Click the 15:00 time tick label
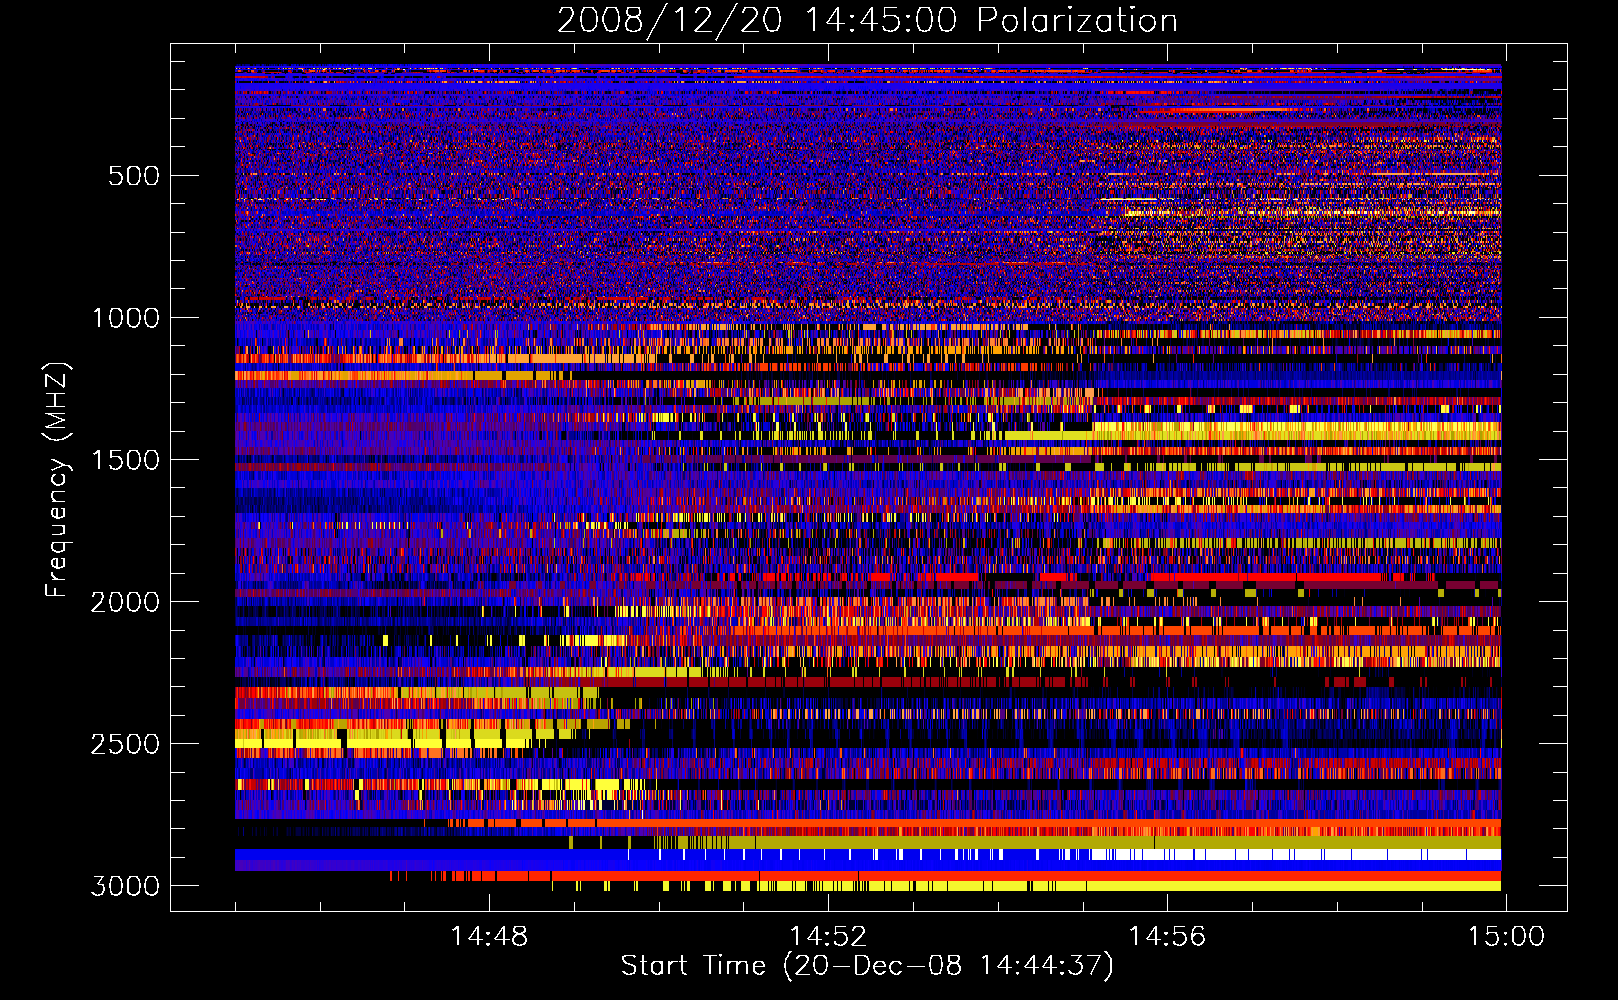Image resolution: width=1618 pixels, height=1000 pixels. pyautogui.click(x=1506, y=937)
